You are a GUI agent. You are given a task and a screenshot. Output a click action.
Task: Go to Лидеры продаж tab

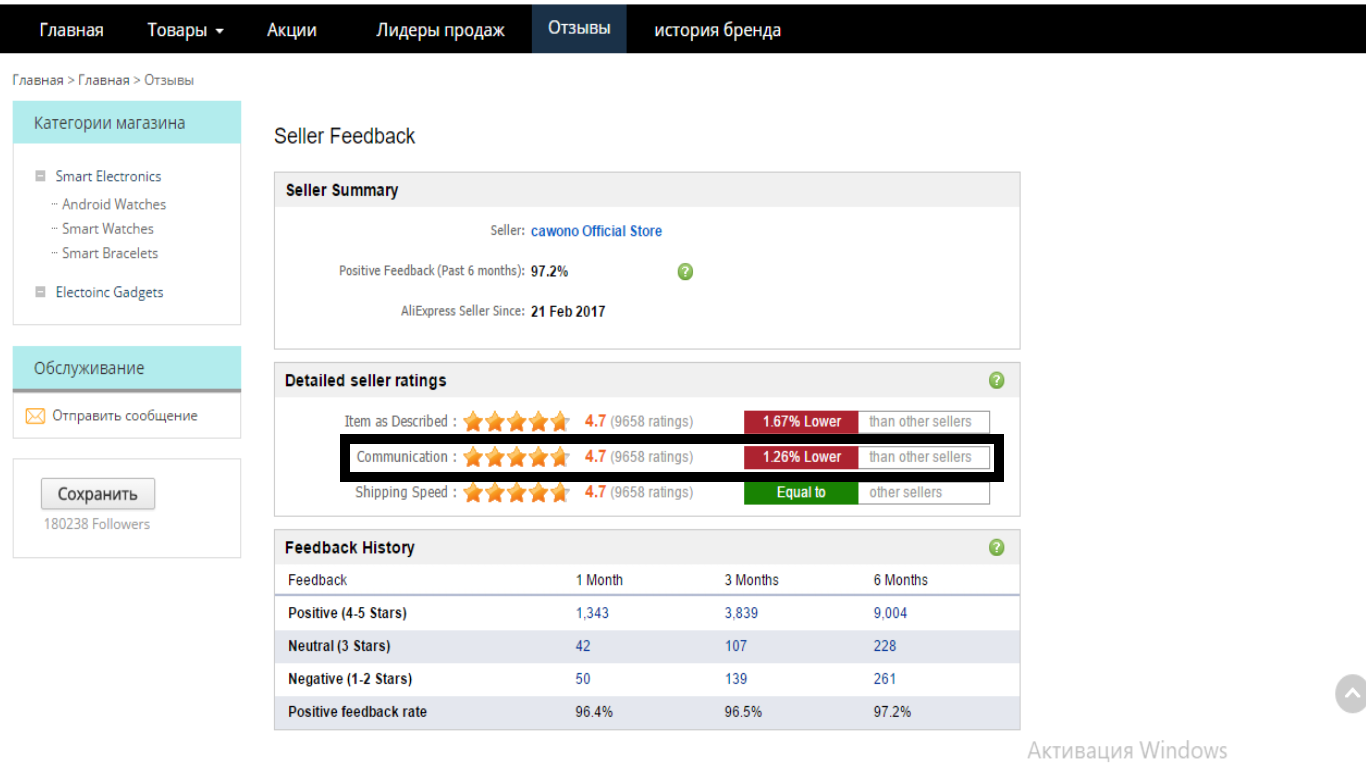pos(440,30)
